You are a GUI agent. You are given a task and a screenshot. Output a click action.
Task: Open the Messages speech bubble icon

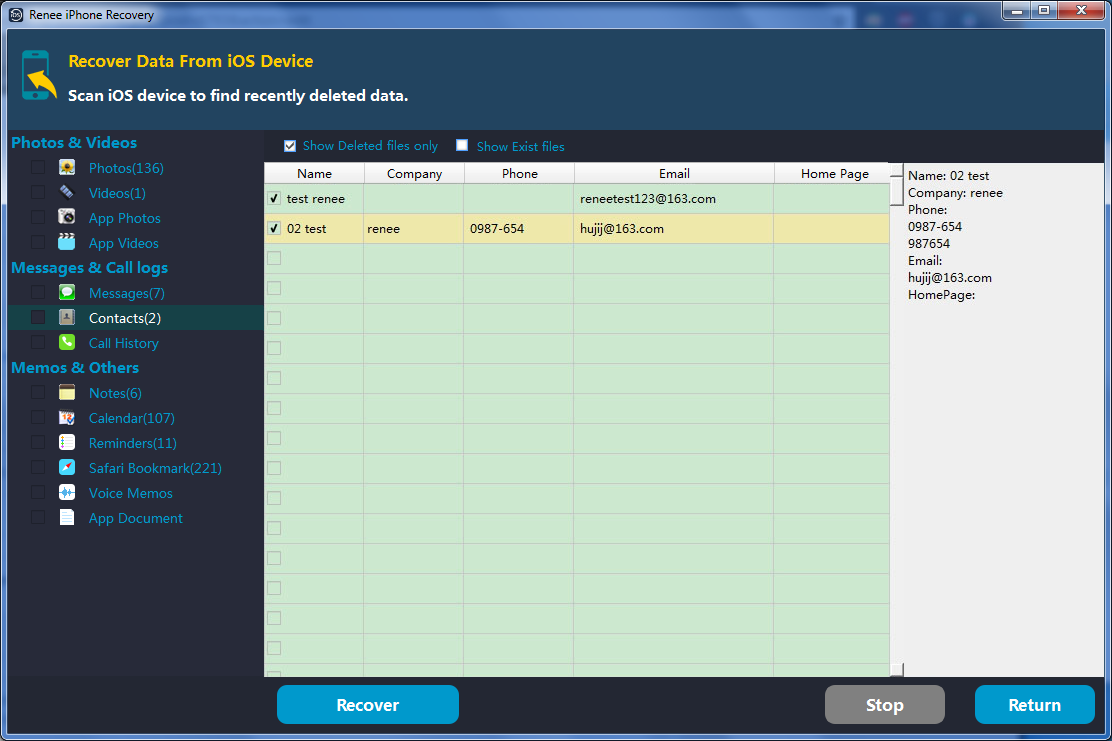click(x=67, y=293)
